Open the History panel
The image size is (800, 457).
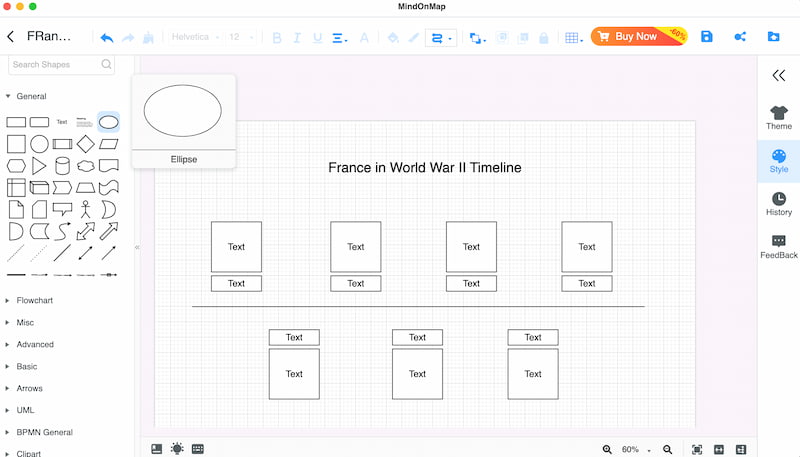click(x=779, y=204)
